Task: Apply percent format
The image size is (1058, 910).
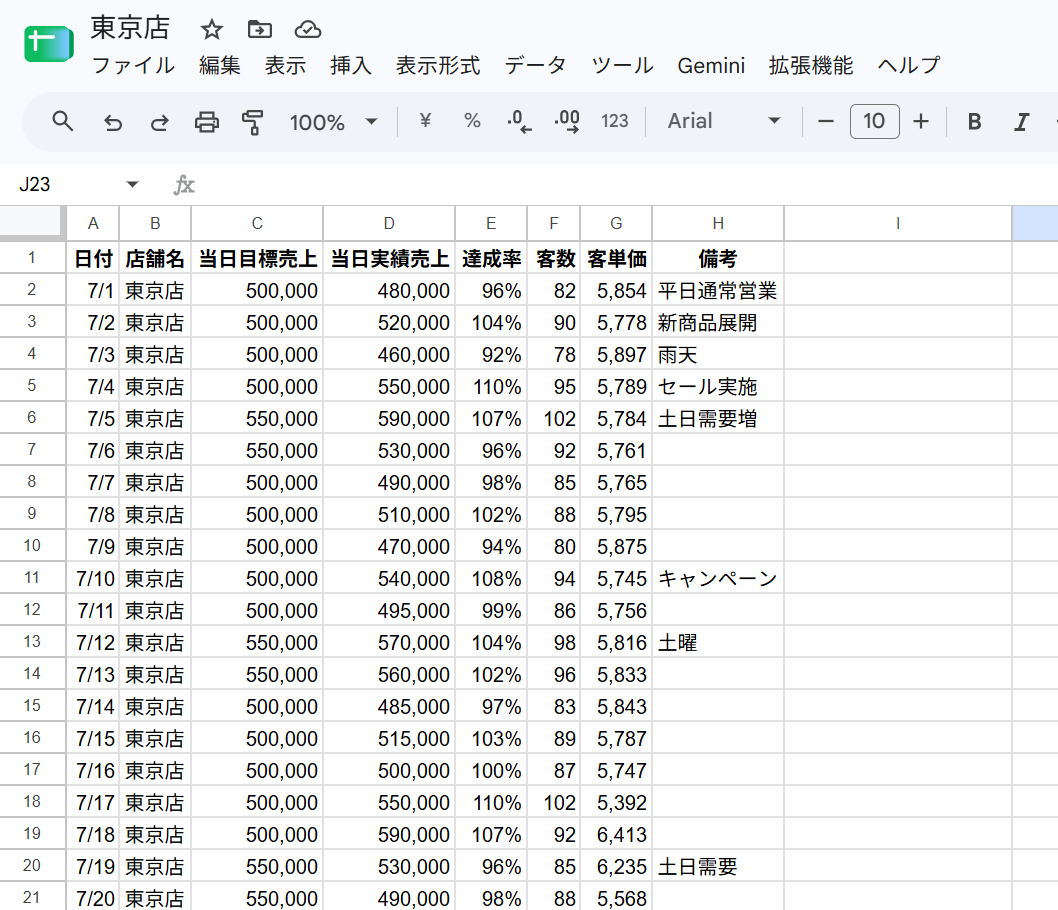Action: click(472, 121)
